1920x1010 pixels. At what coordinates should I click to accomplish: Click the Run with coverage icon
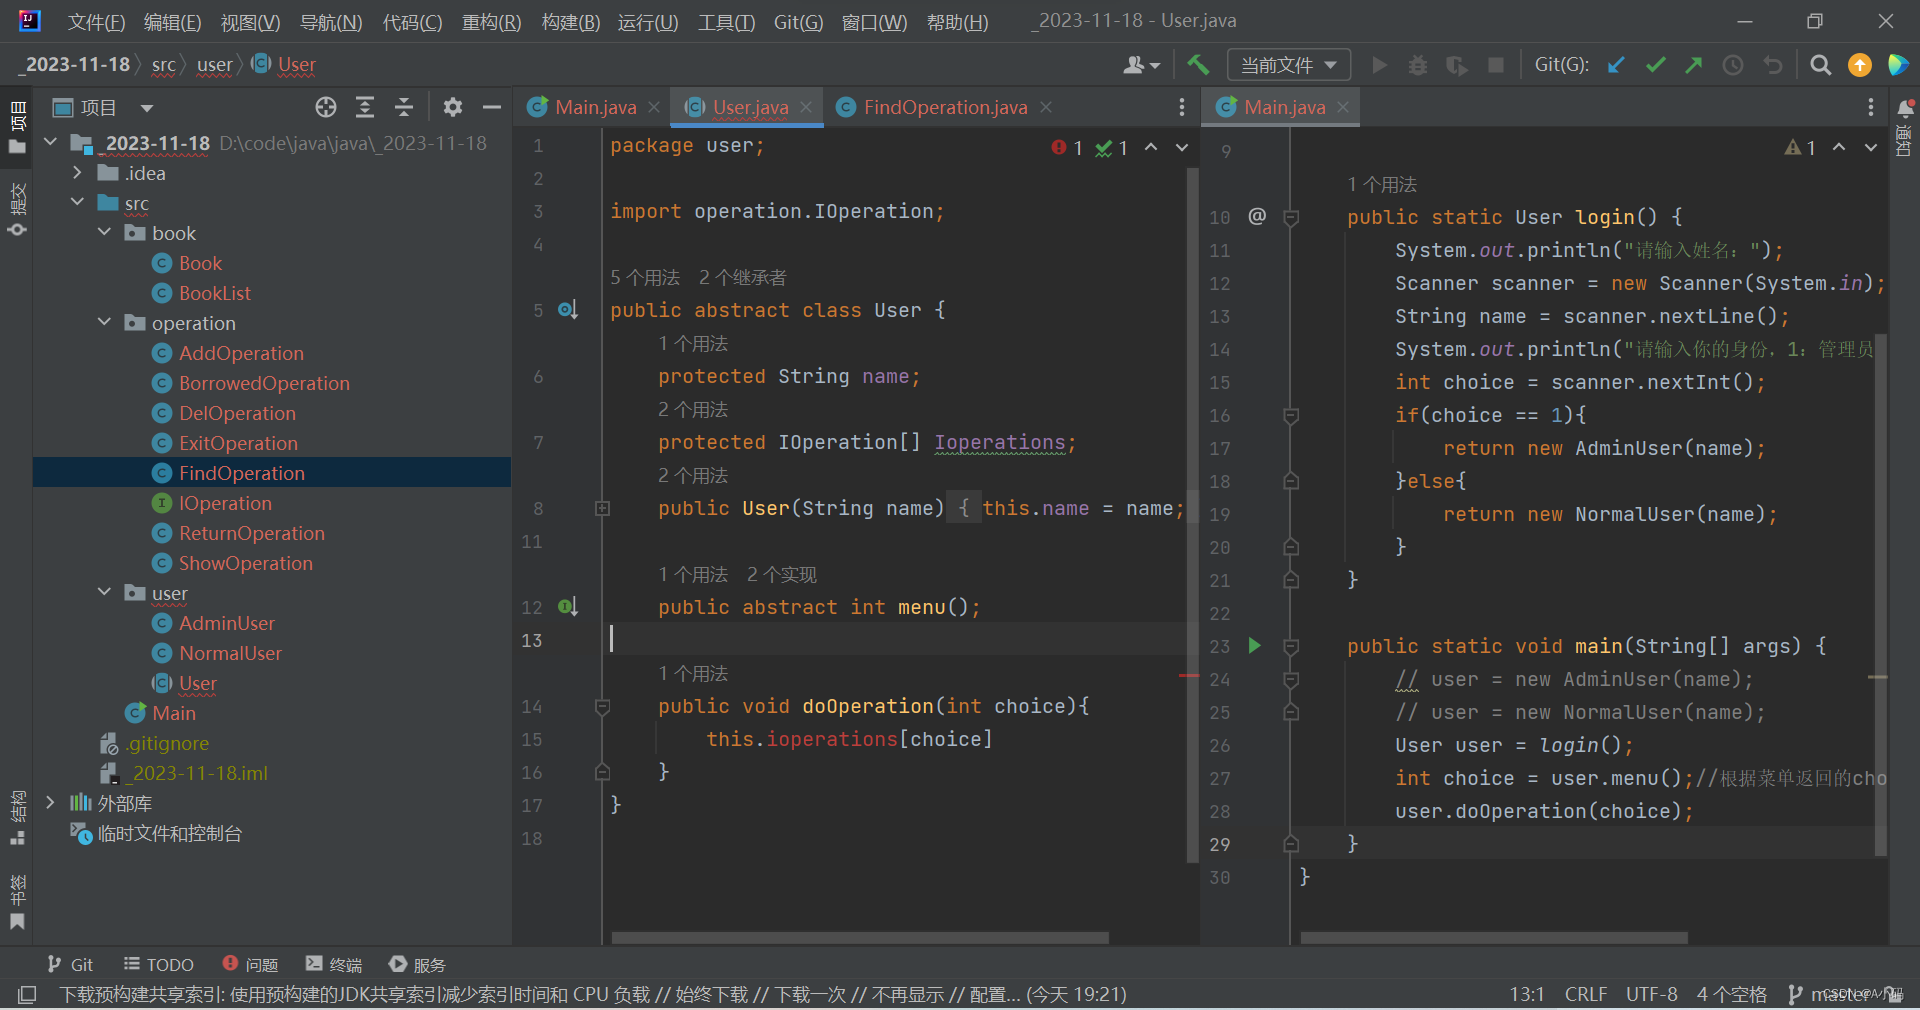point(1457,65)
